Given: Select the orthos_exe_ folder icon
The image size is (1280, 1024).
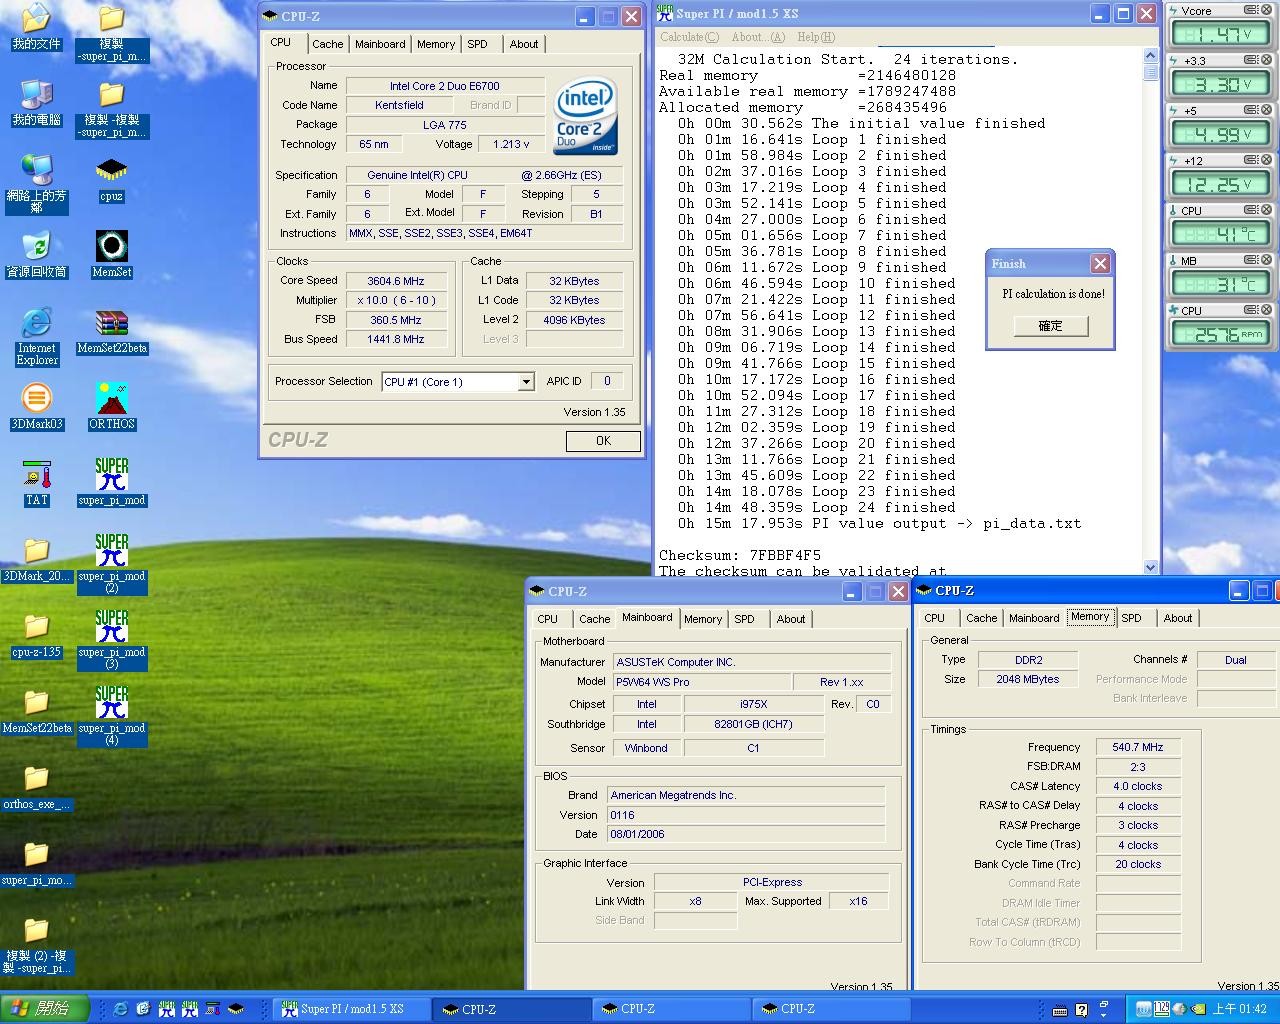Looking at the screenshot, I should click(36, 788).
